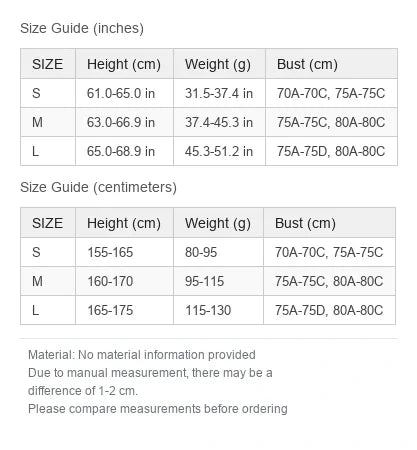This screenshot has height=450, width=417.
Task: Click the 65.0-68.9 in height cell
Action: pyautogui.click(x=124, y=151)
